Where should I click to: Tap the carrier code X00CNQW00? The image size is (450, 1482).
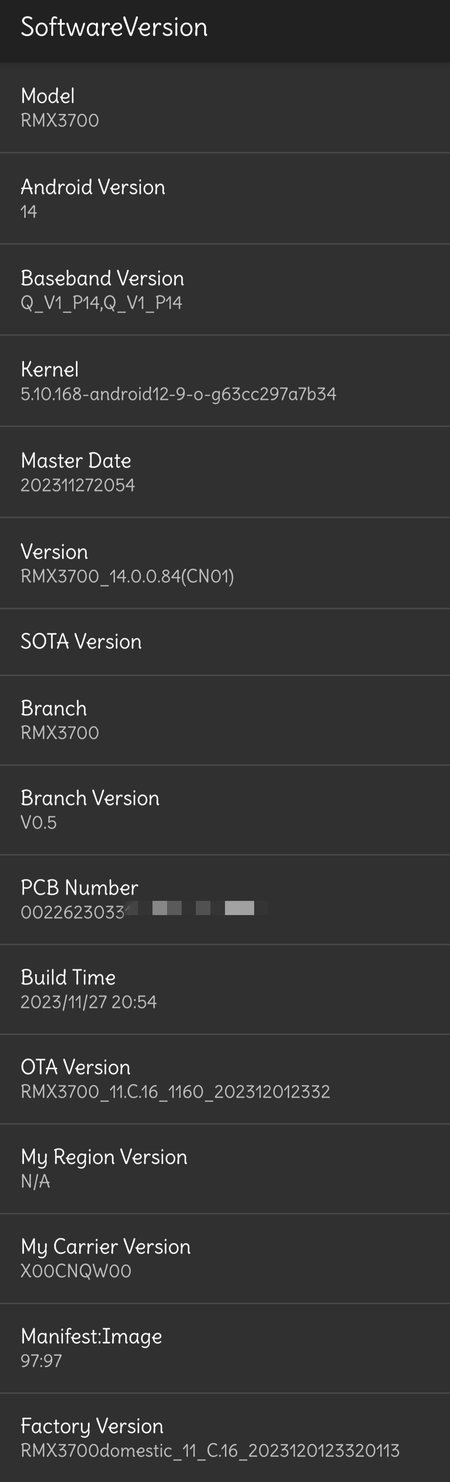pos(76,1271)
